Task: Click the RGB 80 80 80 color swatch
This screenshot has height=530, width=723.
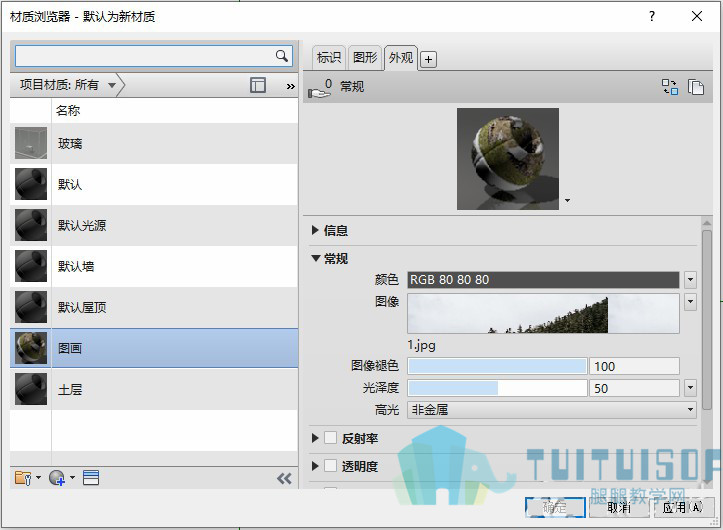Action: pyautogui.click(x=543, y=280)
